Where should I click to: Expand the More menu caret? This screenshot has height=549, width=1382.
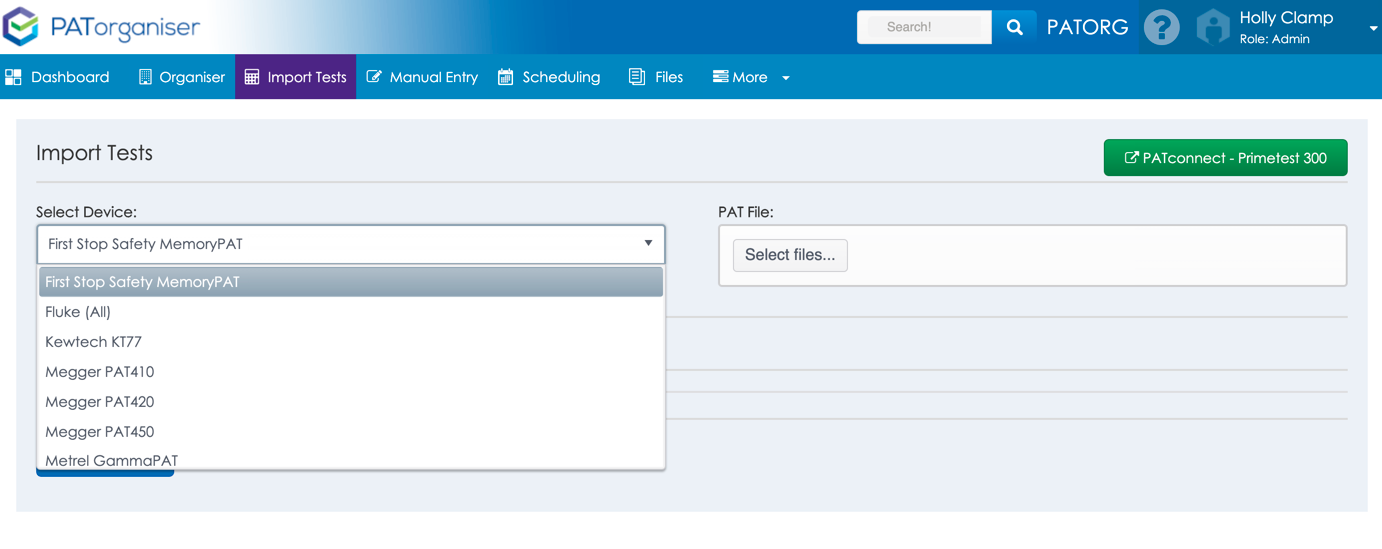point(786,78)
